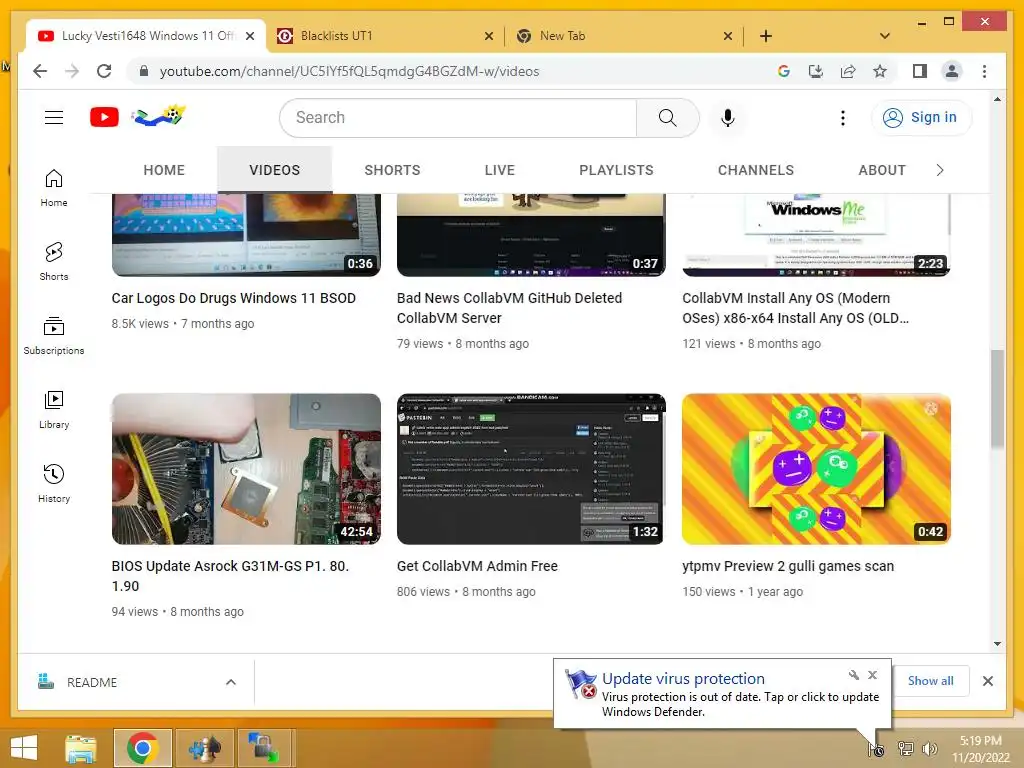Expand README download options chevron
The height and width of the screenshot is (768, 1024).
[x=231, y=682]
